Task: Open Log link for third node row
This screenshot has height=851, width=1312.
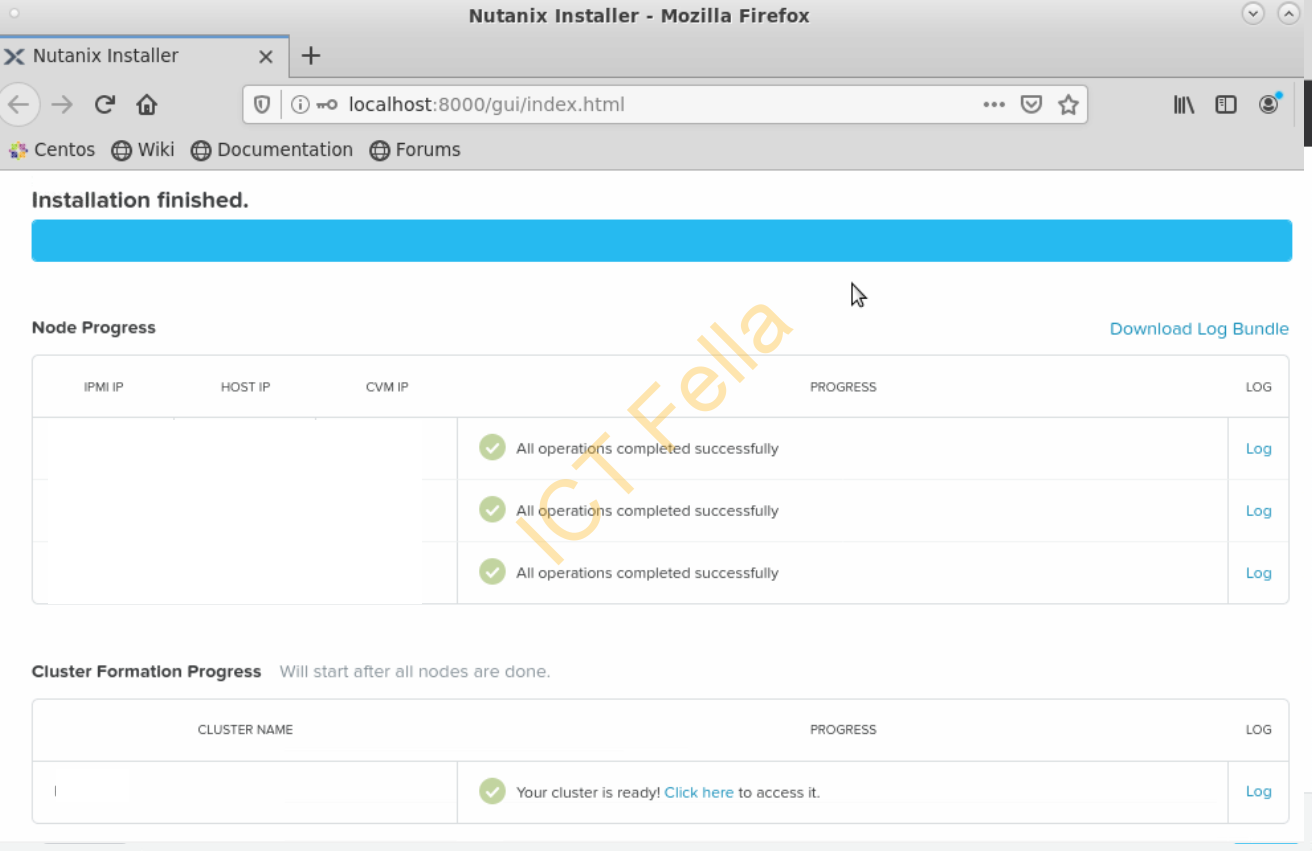Action: pos(1258,573)
